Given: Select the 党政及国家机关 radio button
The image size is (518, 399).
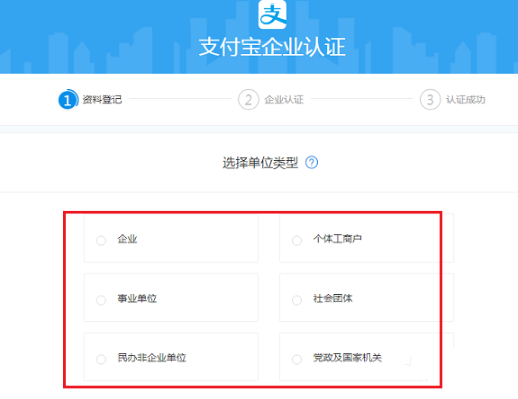Looking at the screenshot, I should [x=297, y=359].
